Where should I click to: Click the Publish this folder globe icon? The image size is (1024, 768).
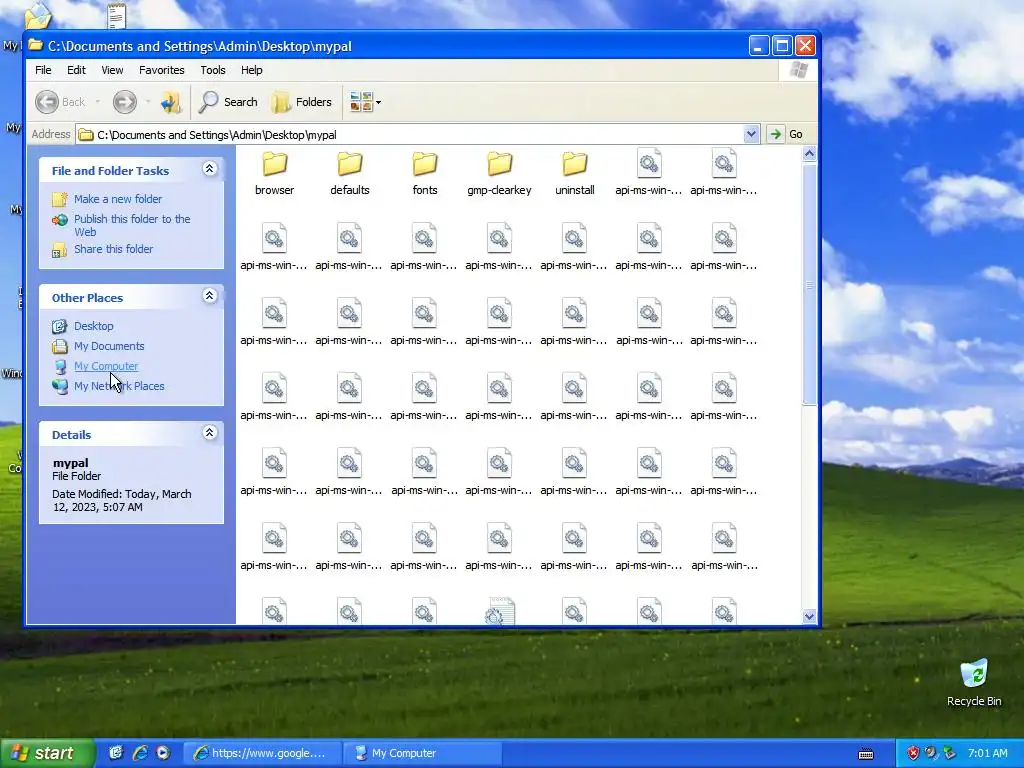tap(59, 219)
